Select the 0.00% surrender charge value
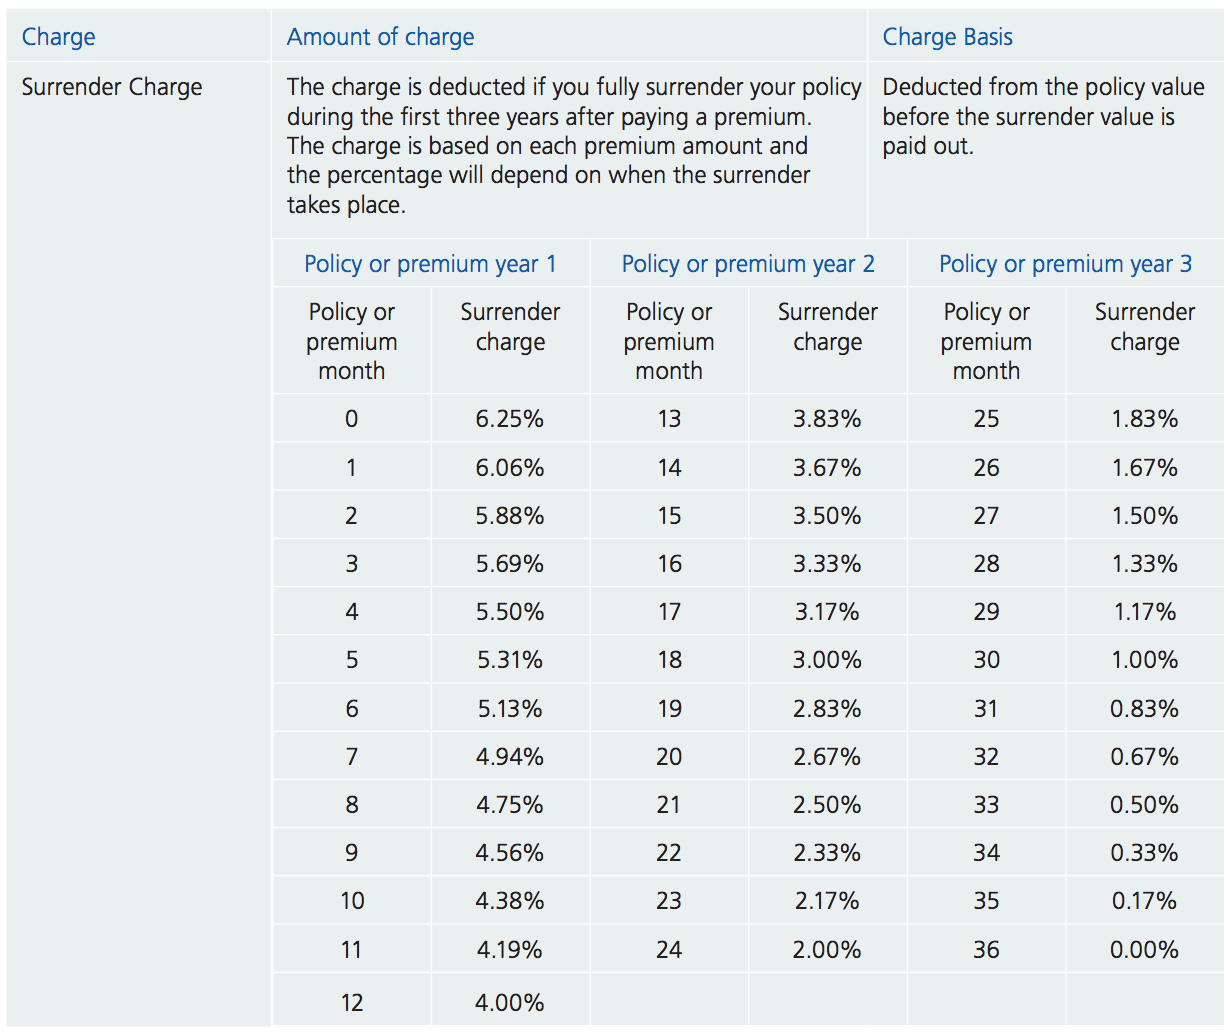Viewport: 1230px width, 1034px height. (x=1144, y=950)
